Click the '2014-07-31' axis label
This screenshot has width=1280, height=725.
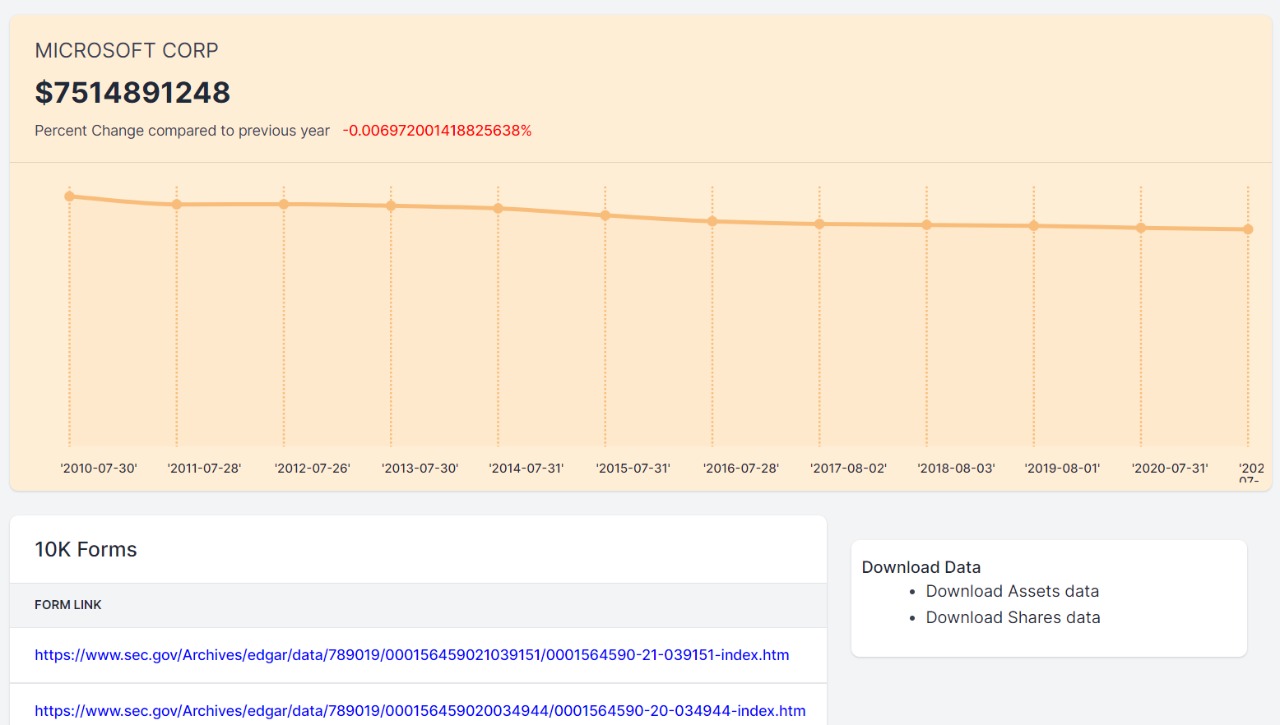526,468
